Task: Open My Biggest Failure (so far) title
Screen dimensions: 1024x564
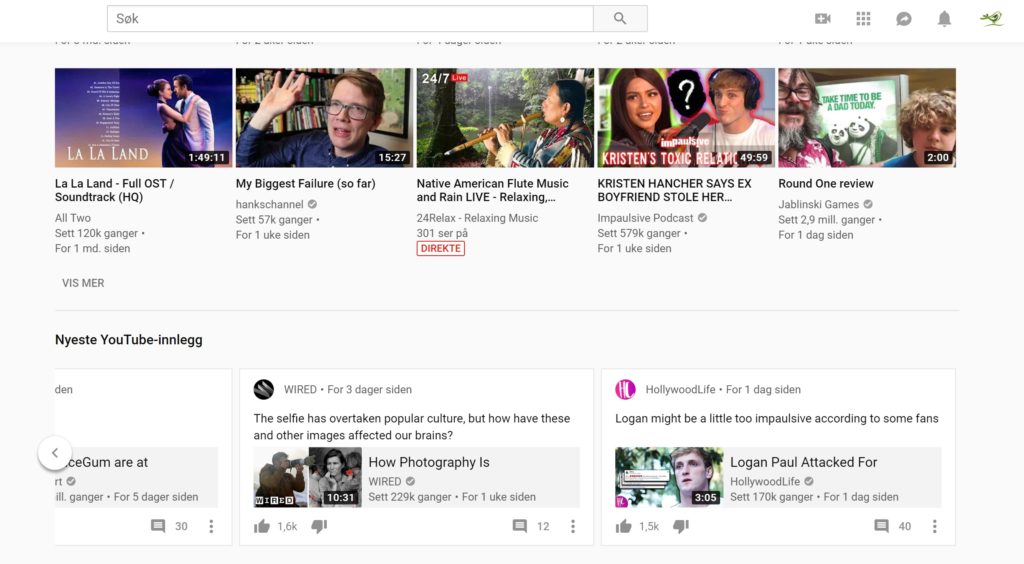Action: pyautogui.click(x=306, y=184)
